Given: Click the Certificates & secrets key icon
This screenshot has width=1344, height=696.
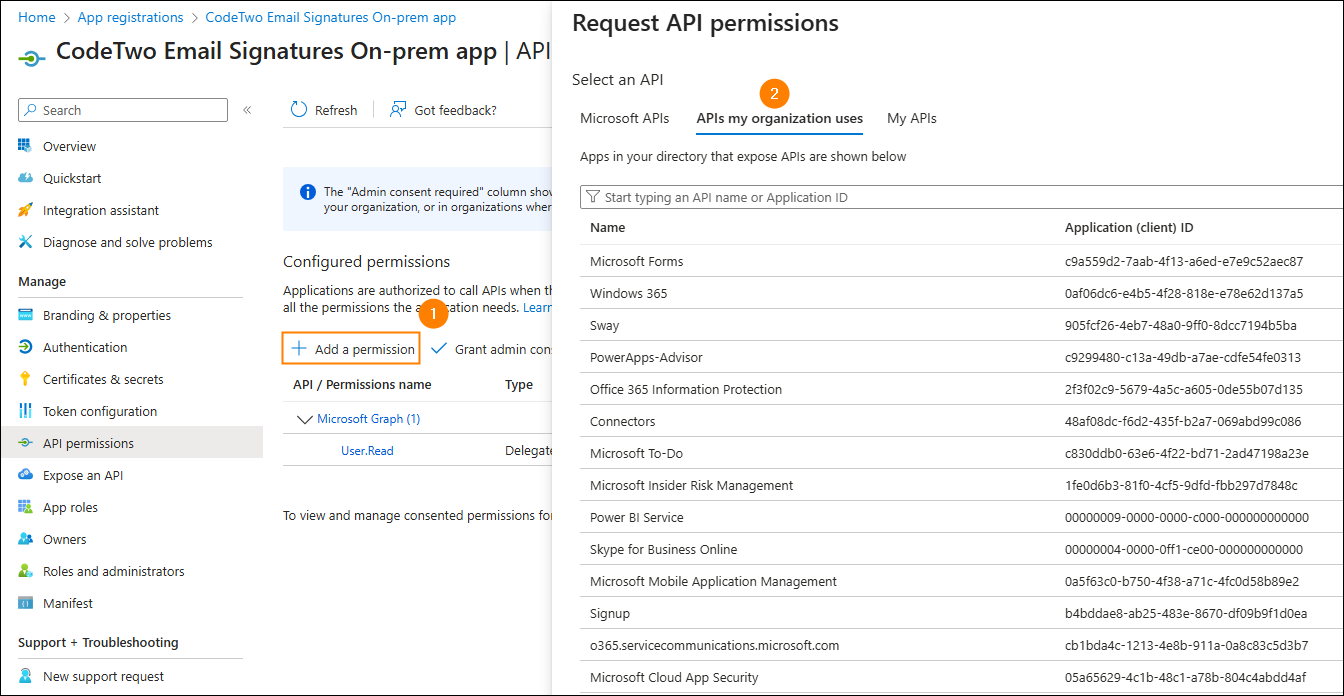Looking at the screenshot, I should point(25,379).
